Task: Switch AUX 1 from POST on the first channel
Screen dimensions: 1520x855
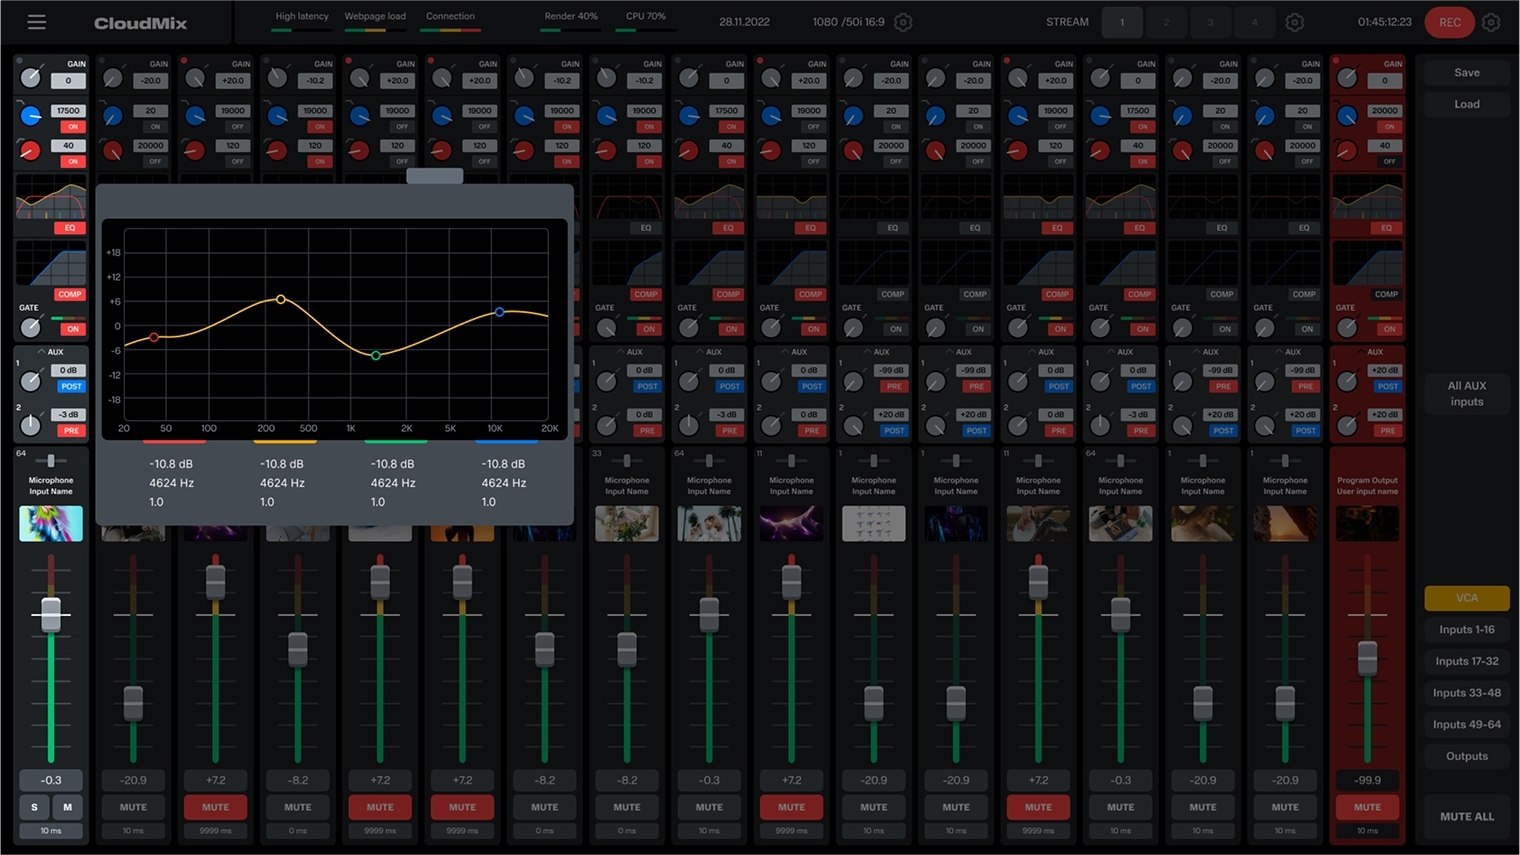Action: (x=69, y=386)
